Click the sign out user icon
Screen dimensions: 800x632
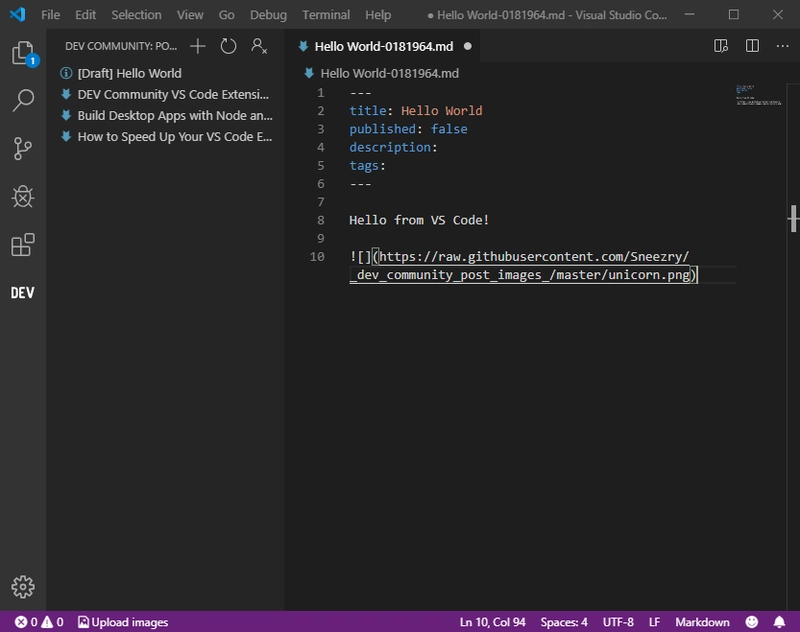(259, 46)
